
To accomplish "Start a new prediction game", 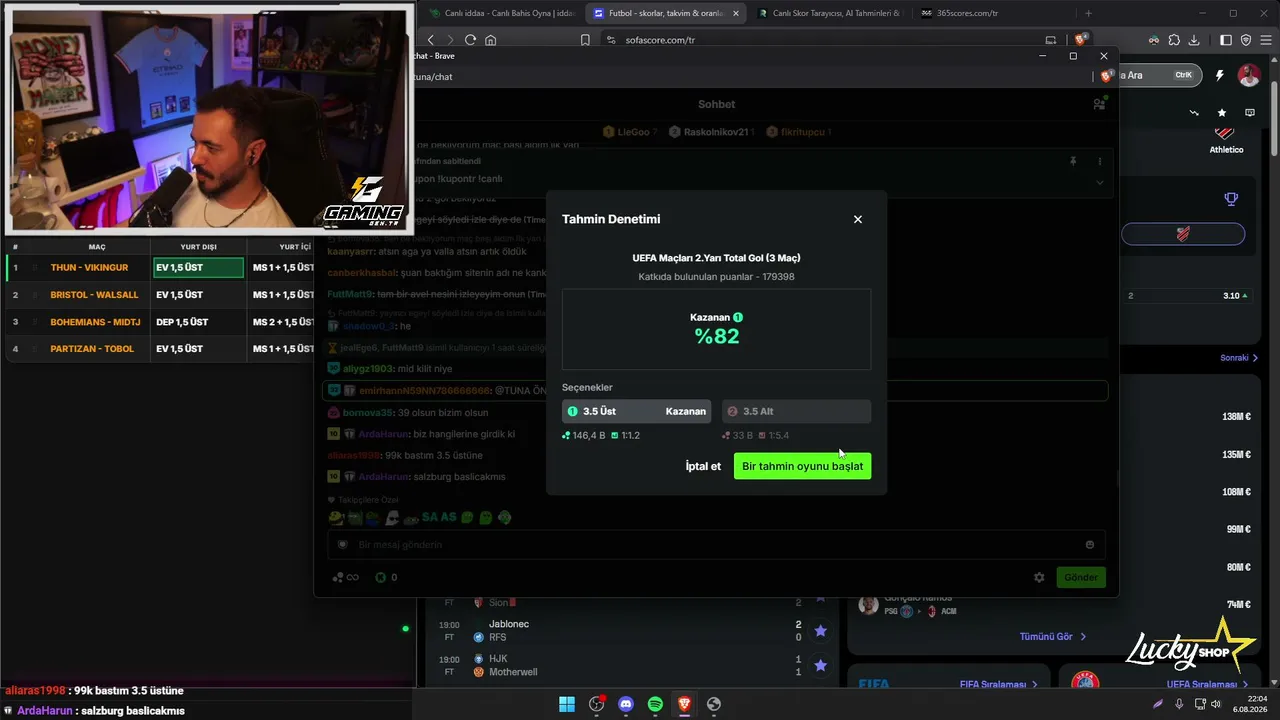I will pyautogui.click(x=802, y=466).
